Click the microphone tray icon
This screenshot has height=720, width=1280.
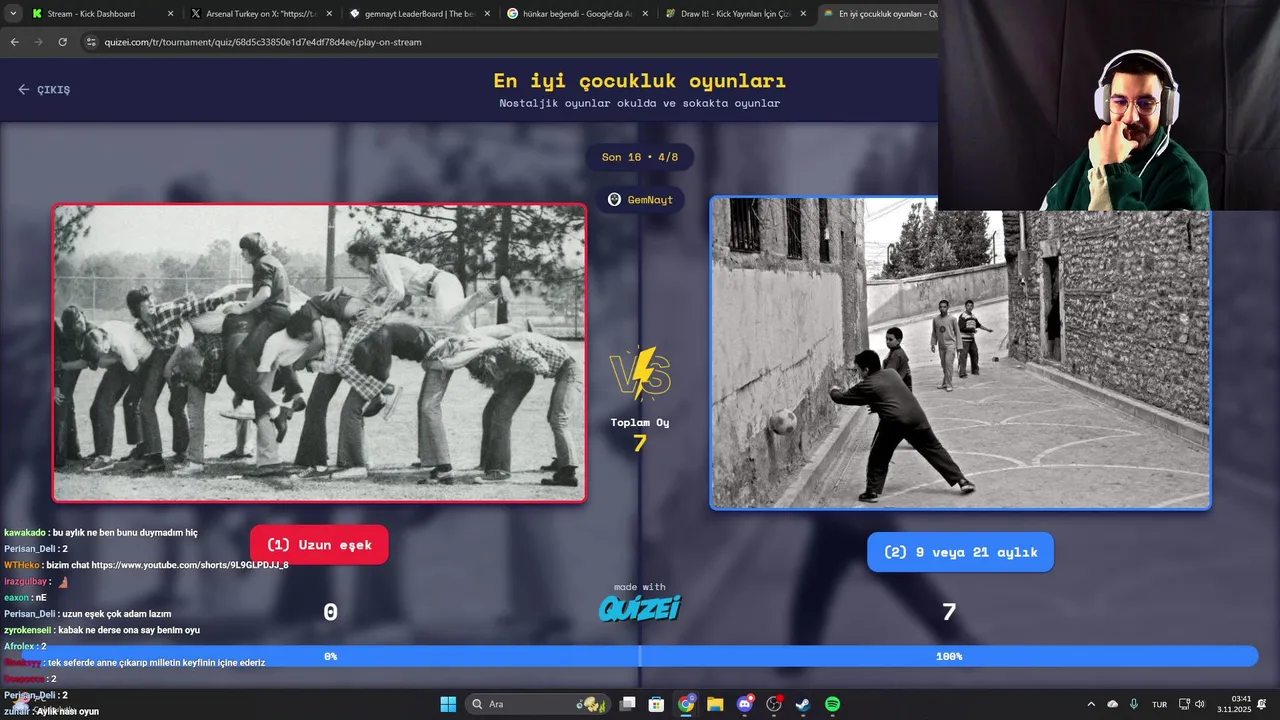[x=1133, y=704]
